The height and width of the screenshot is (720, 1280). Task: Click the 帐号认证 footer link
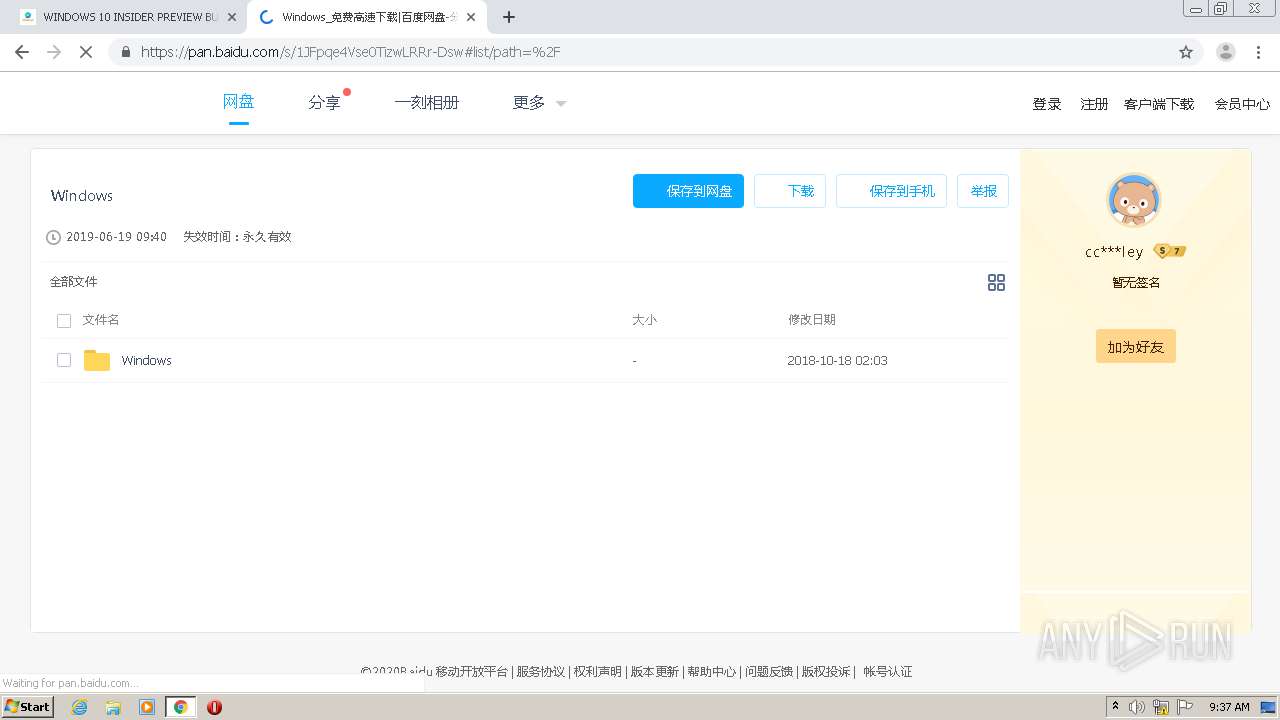888,672
